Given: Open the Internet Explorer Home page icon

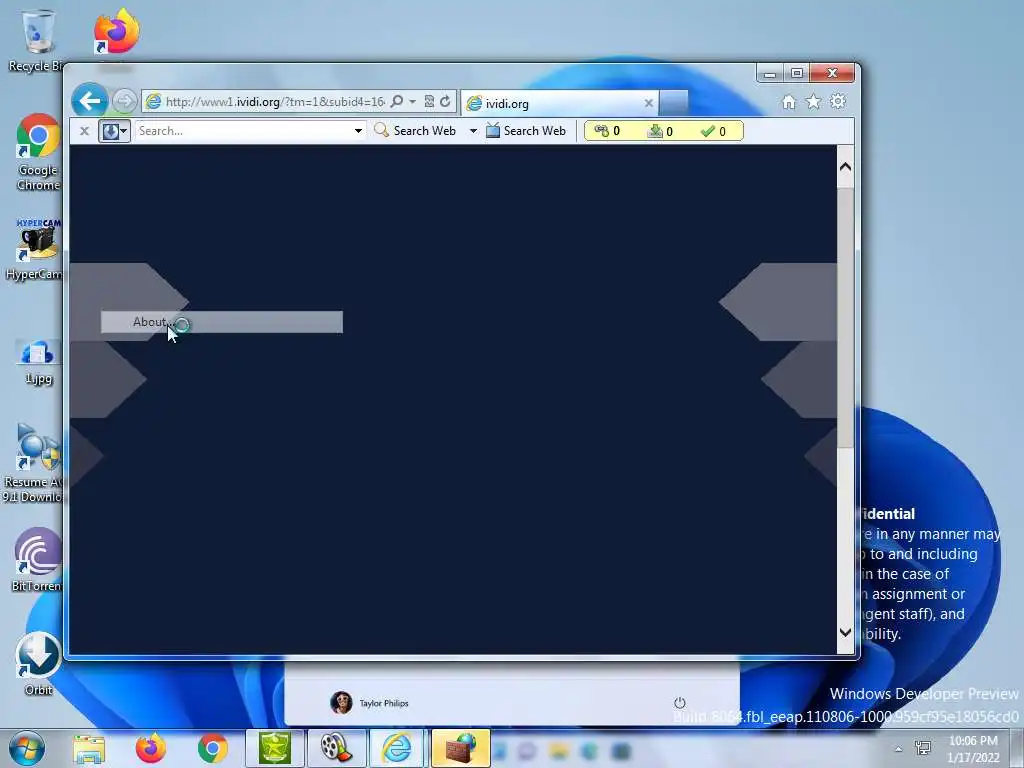Looking at the screenshot, I should 789,102.
